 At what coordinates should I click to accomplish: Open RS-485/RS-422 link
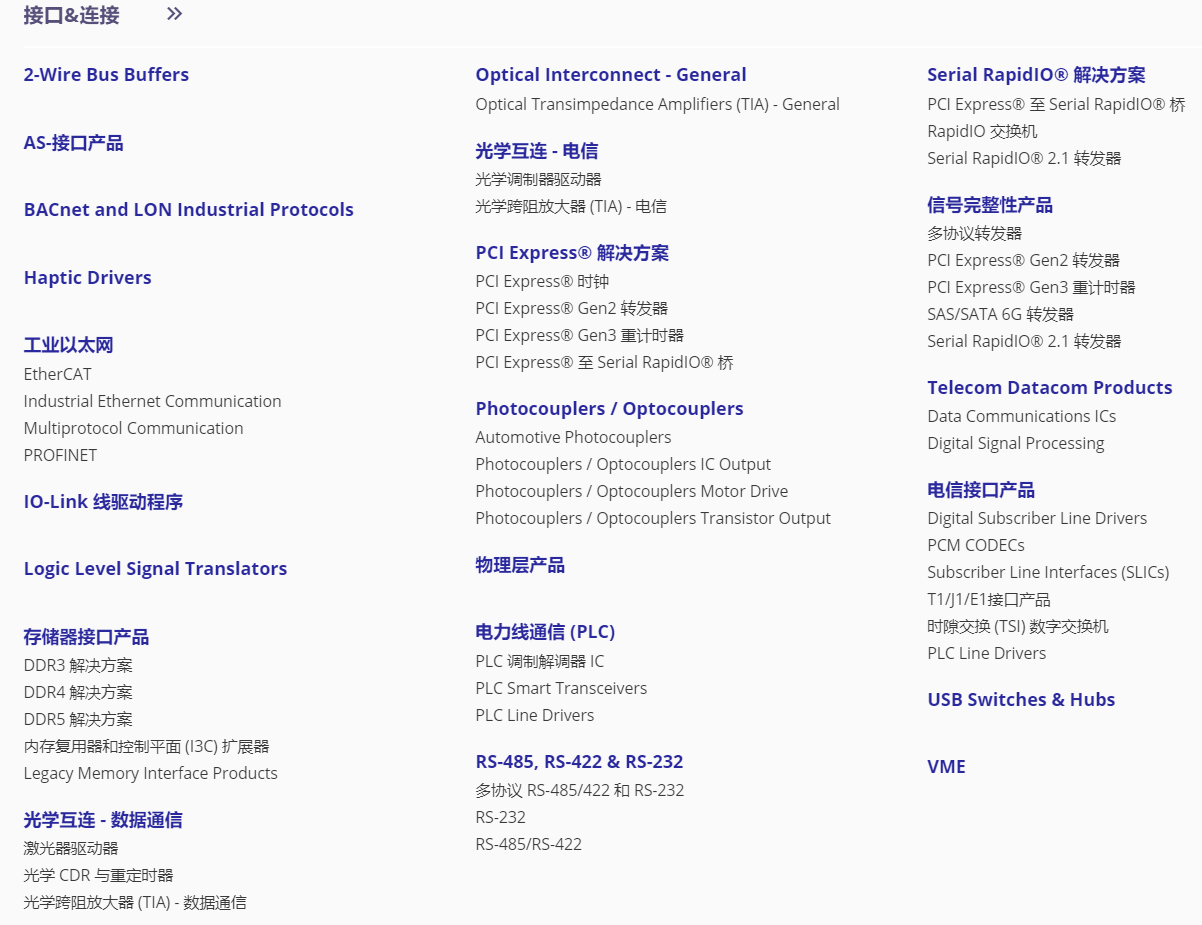[x=529, y=845]
